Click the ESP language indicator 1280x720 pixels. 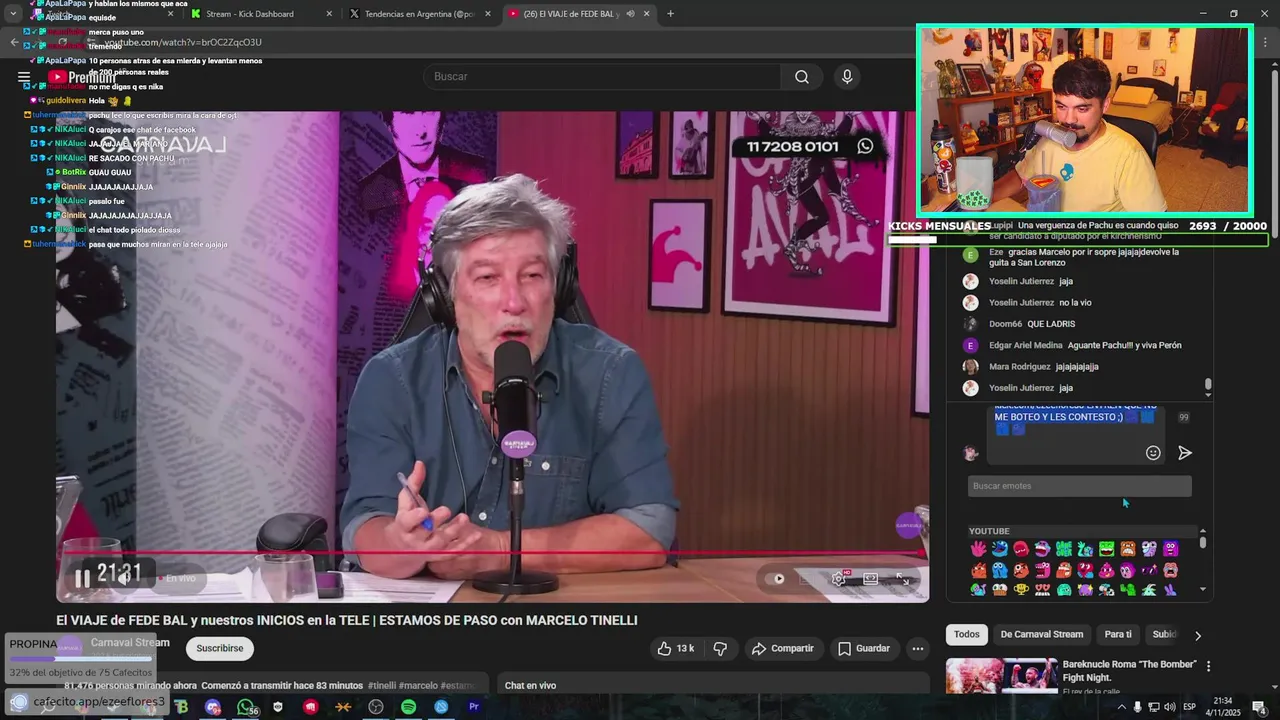coord(1190,707)
